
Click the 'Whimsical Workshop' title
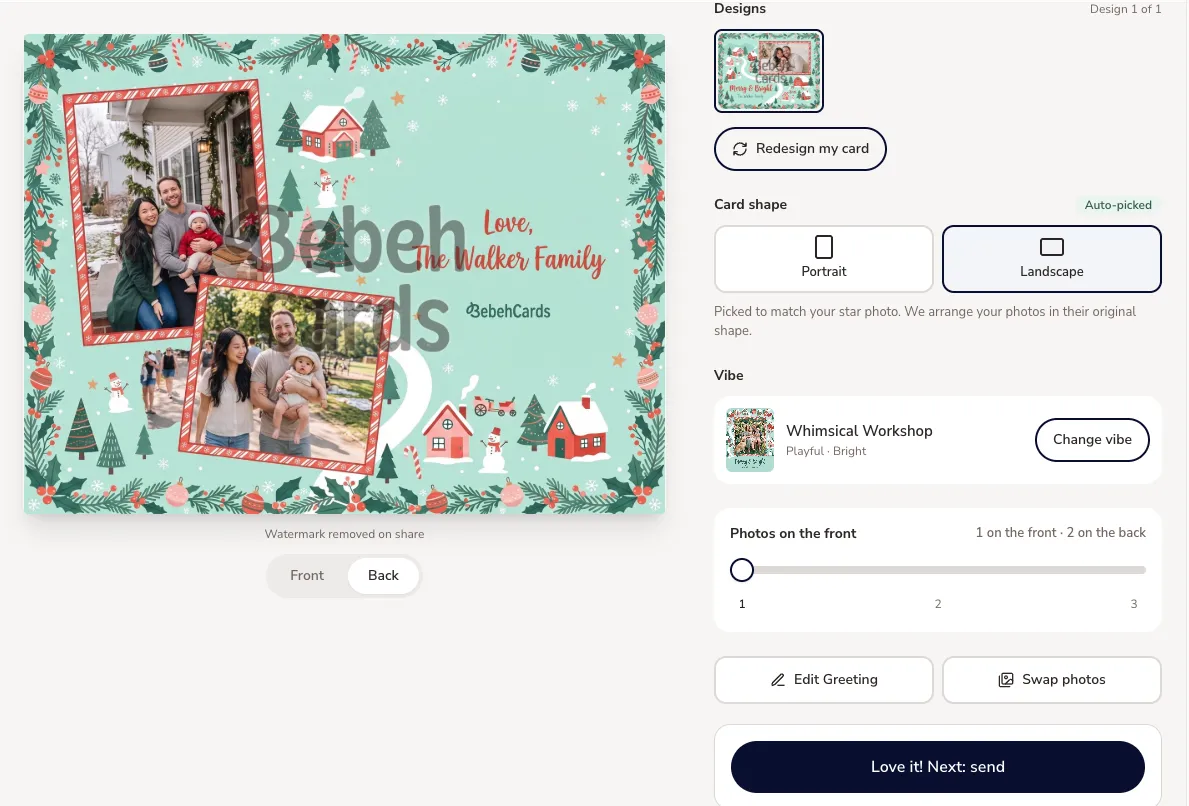pyautogui.click(x=859, y=431)
